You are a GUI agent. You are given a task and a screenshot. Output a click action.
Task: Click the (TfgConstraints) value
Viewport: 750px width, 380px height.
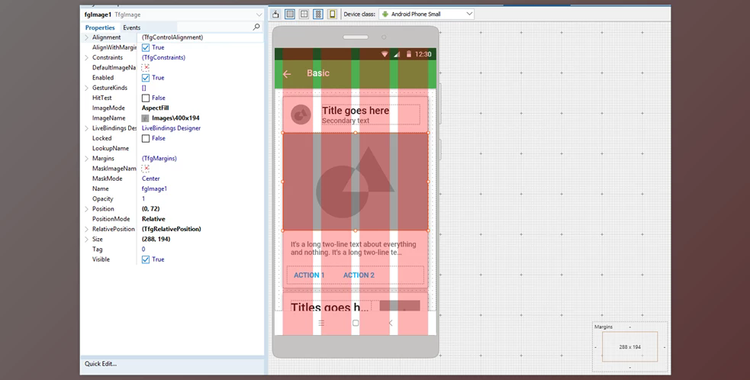[x=164, y=57]
